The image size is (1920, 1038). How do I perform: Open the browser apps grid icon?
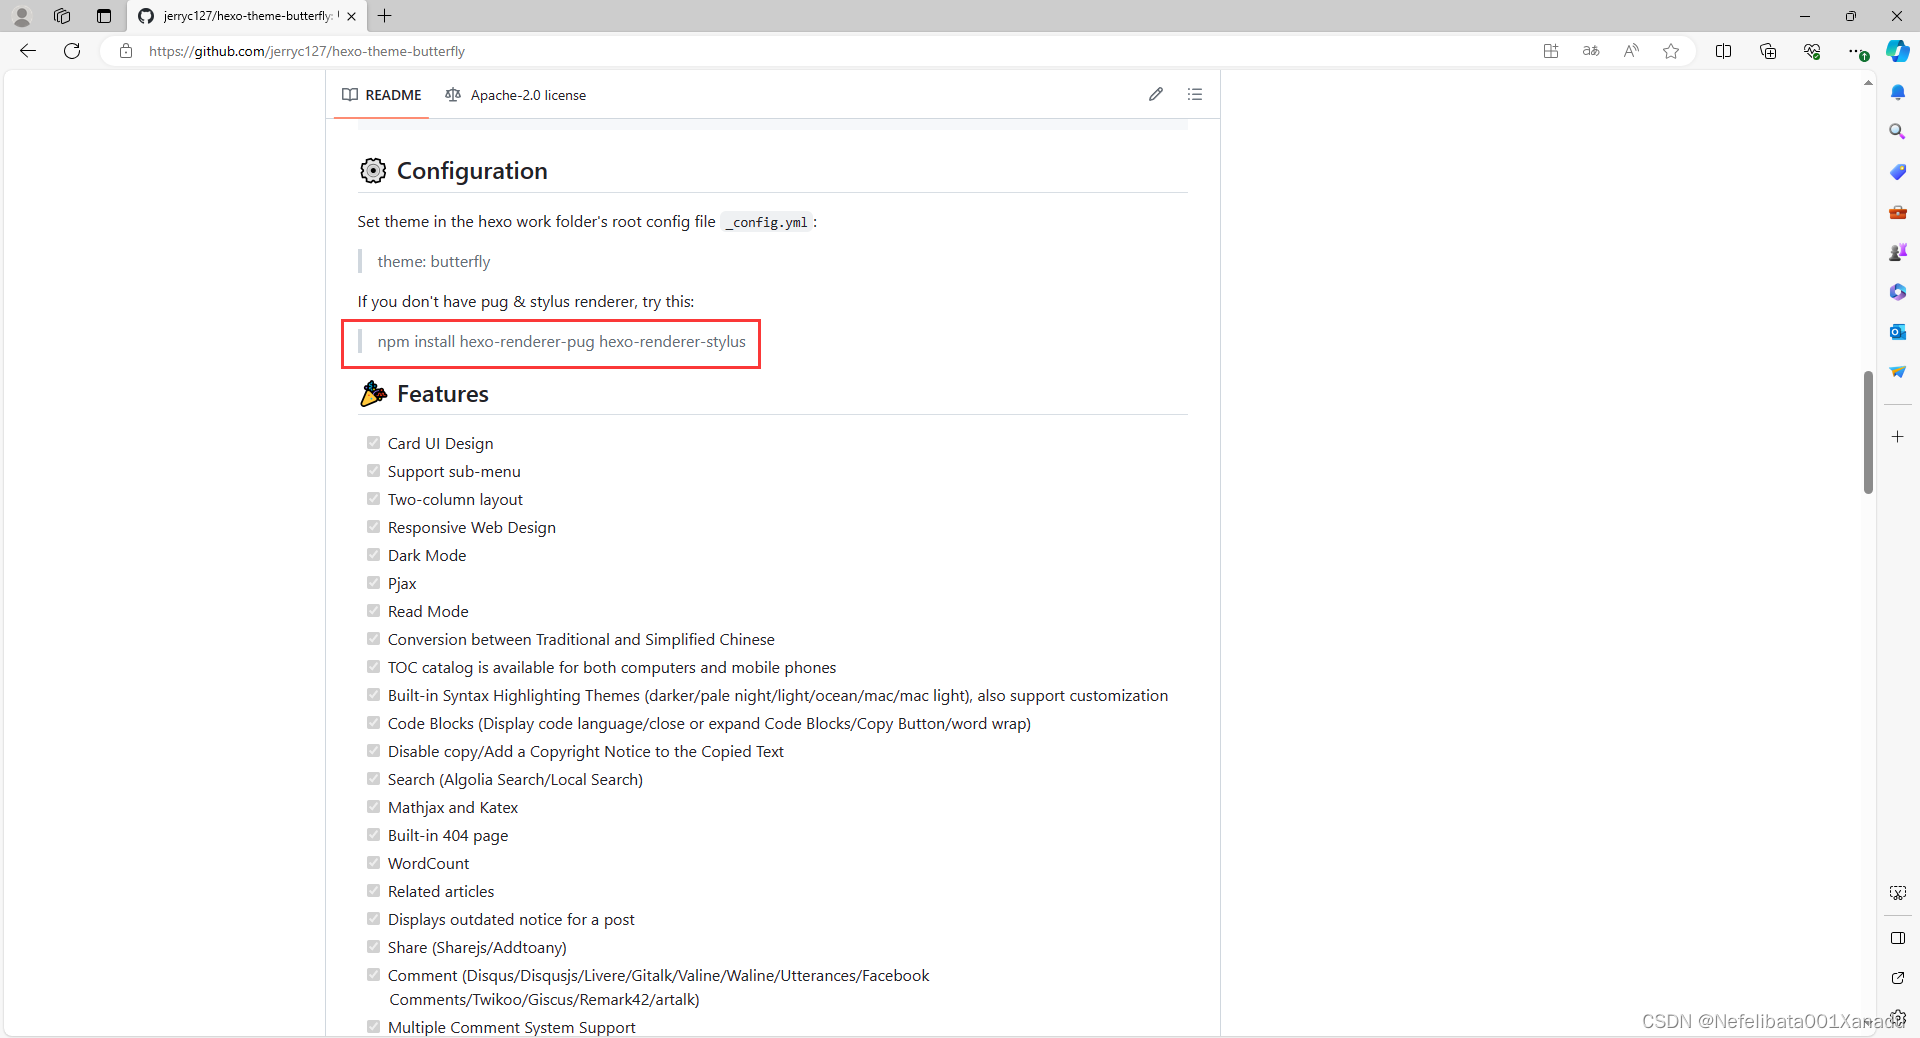(1551, 51)
